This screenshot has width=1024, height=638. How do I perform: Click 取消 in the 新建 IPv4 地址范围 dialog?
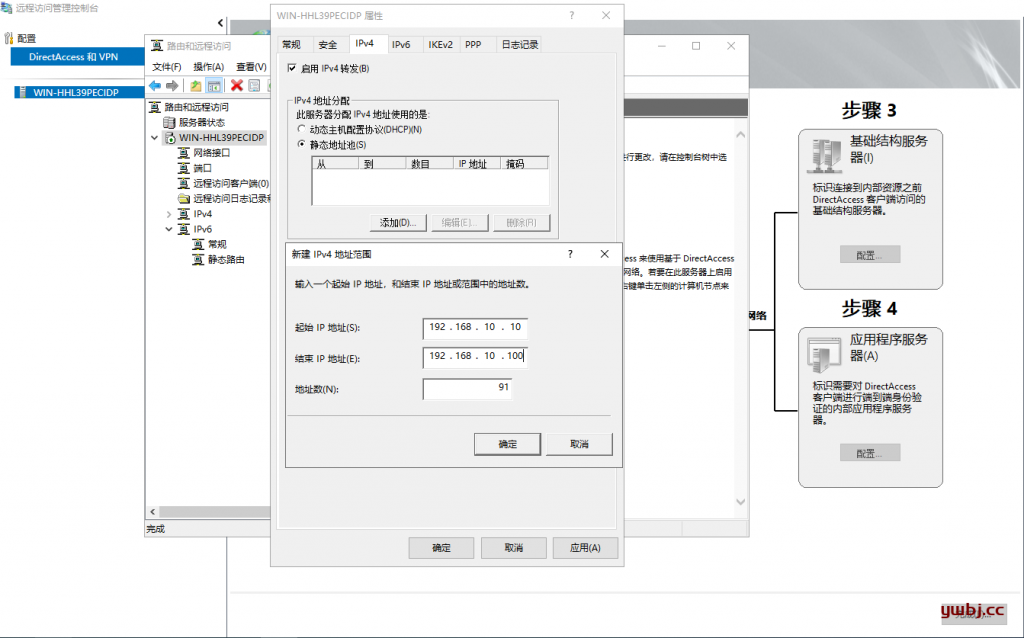(579, 444)
